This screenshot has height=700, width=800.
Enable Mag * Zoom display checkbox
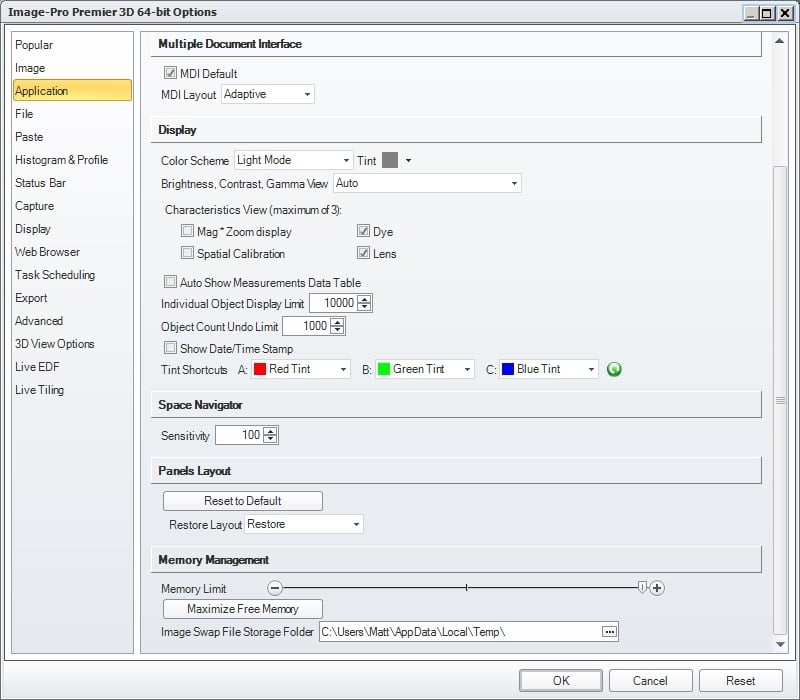pos(187,231)
